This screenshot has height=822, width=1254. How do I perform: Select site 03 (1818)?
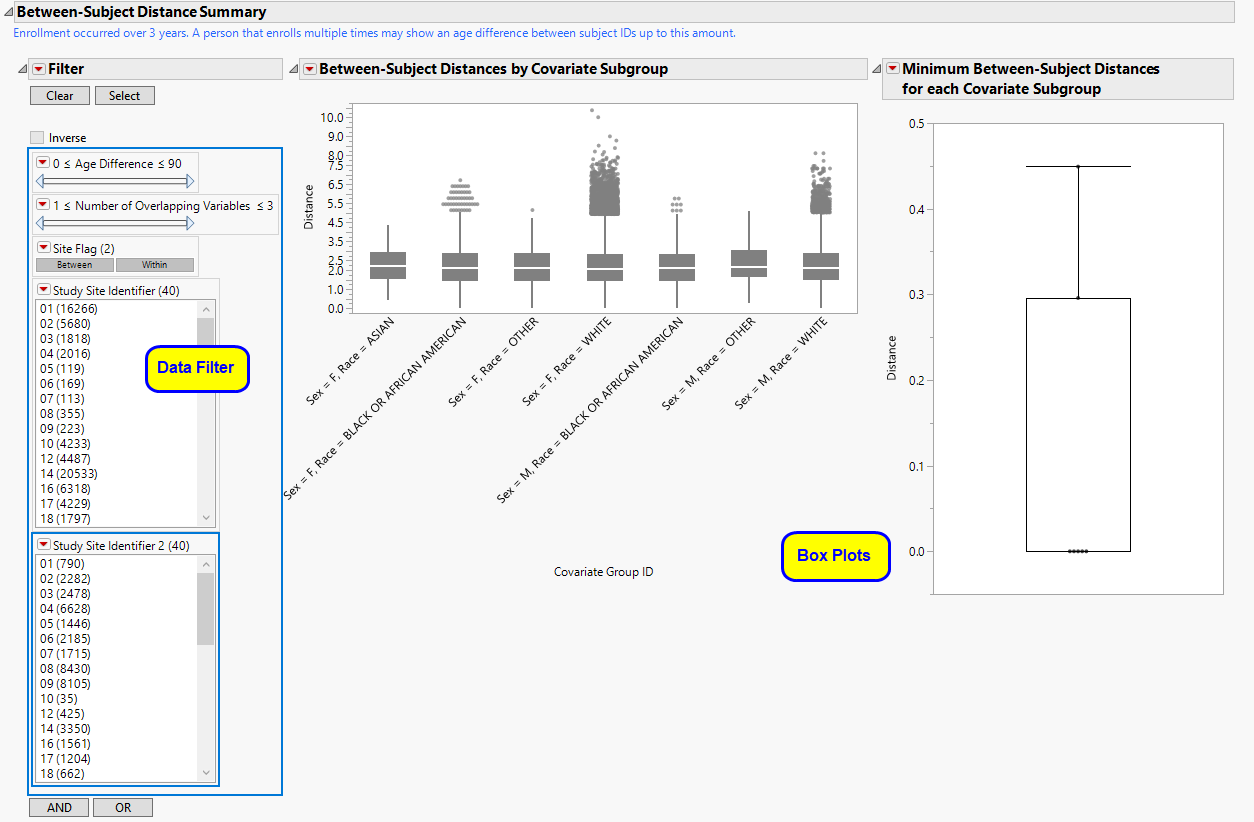[x=65, y=339]
